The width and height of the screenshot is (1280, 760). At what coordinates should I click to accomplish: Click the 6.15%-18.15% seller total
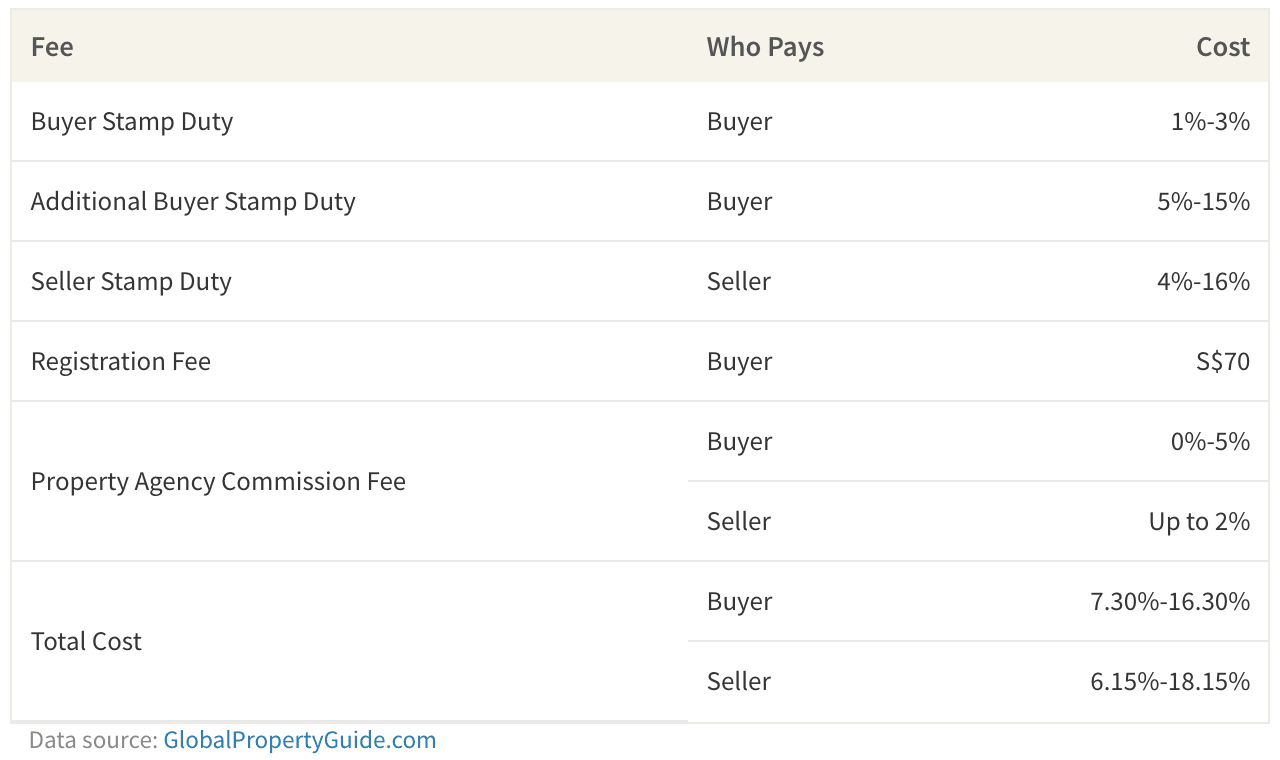tap(1170, 681)
